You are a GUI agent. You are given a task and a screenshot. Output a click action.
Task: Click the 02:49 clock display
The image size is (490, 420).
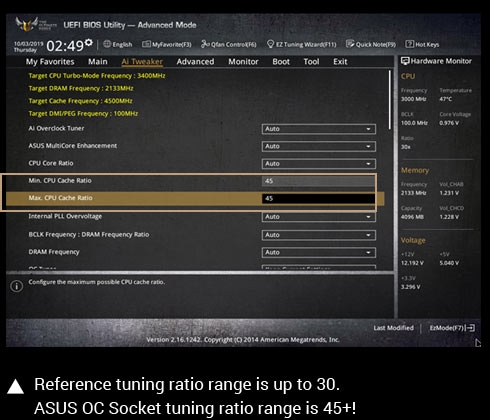(65, 46)
